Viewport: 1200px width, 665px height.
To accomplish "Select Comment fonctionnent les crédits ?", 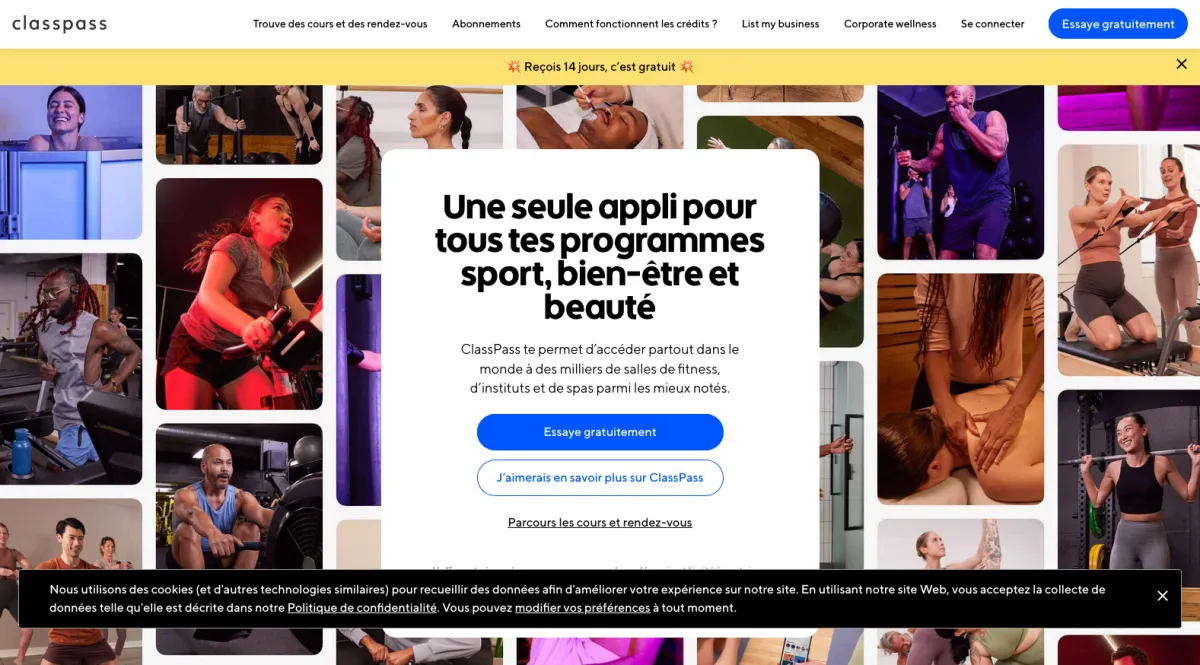I will pyautogui.click(x=631, y=24).
